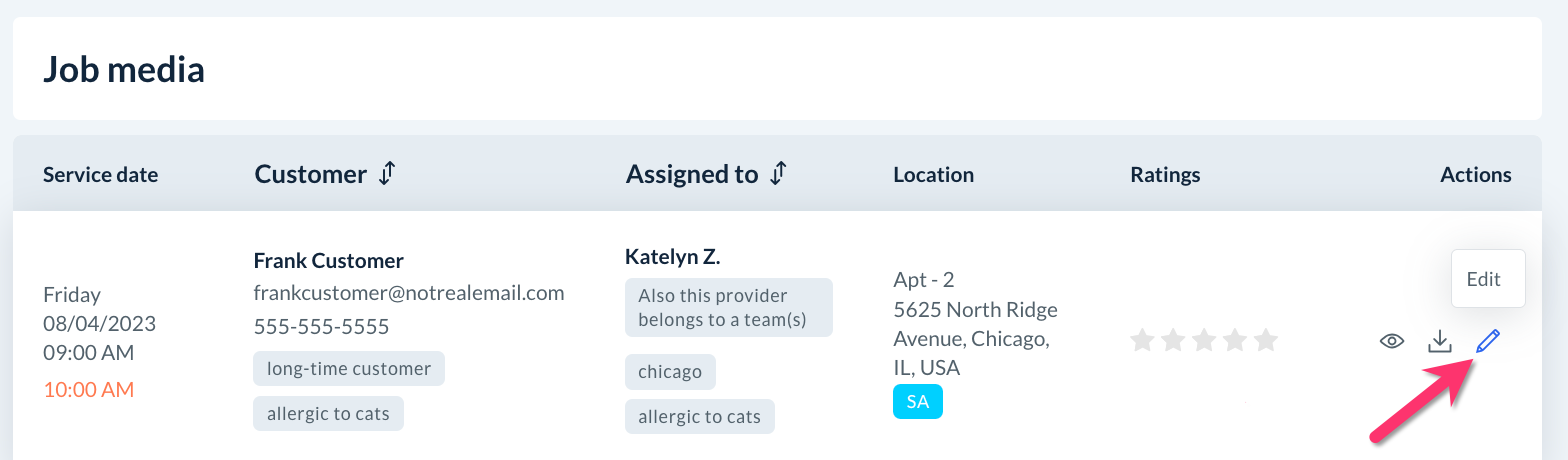Click the provider team membership note
Image resolution: width=1568 pixels, height=460 pixels.
[728, 308]
